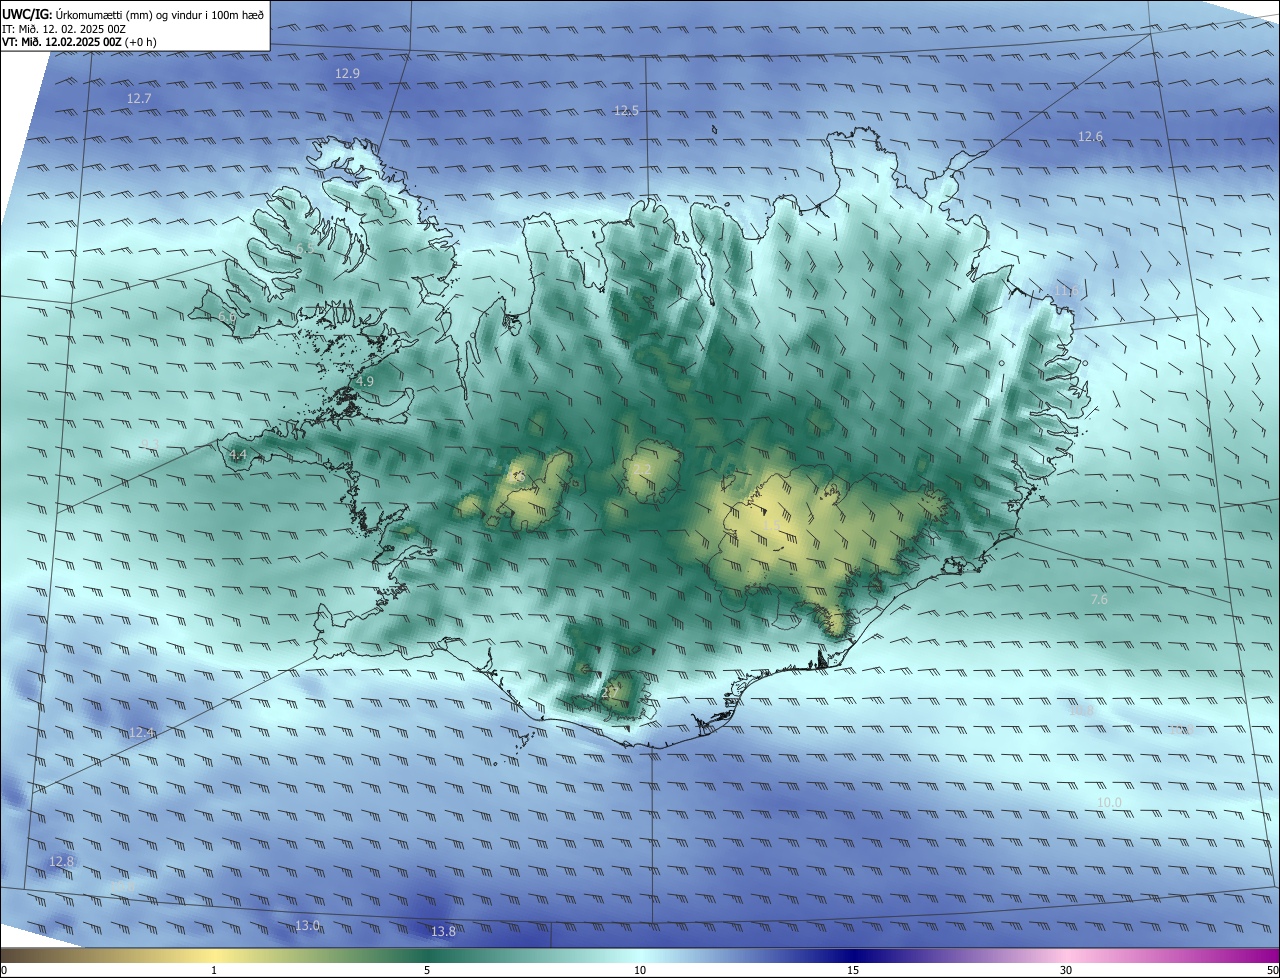
Task: Click the 13.0 value label on the map
Action: (307, 926)
